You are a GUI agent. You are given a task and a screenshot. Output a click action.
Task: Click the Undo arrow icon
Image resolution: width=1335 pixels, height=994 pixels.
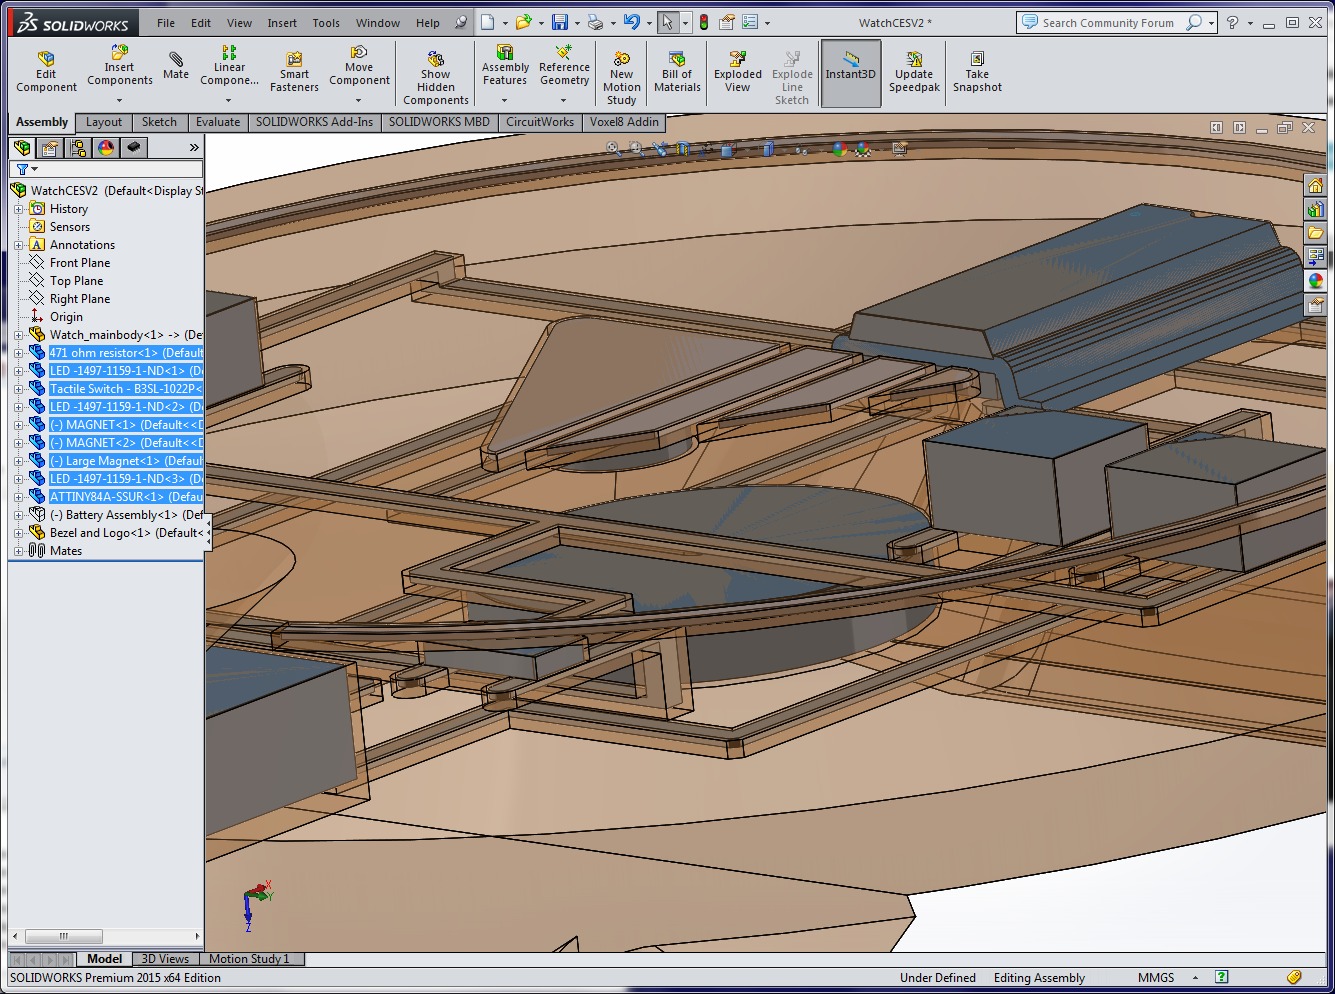point(631,22)
